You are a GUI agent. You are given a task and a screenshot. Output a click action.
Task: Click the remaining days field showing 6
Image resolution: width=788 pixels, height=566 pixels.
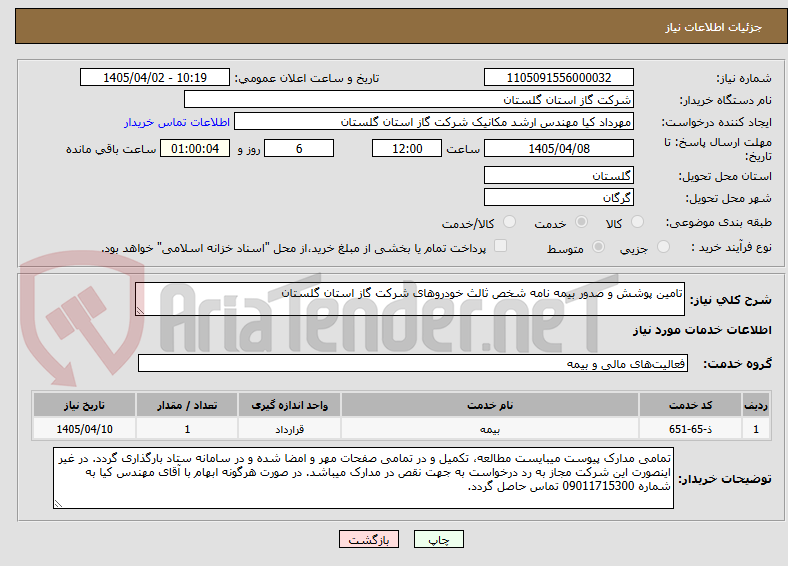[299, 148]
